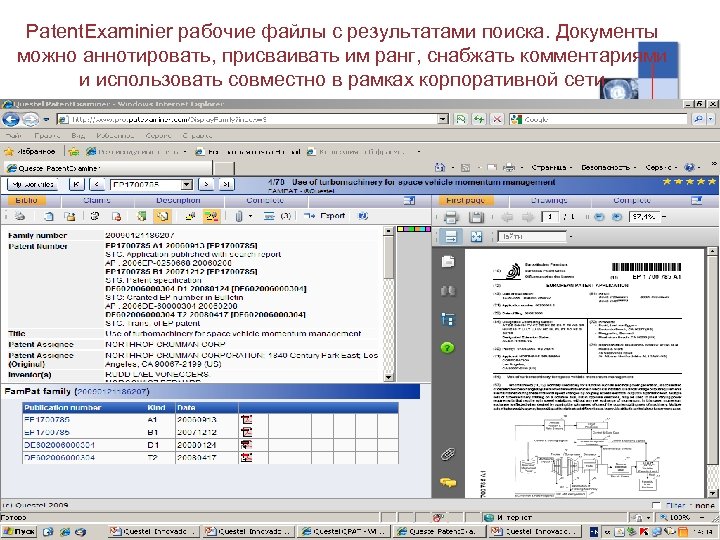This screenshot has height=540, width=720.
Task: Click the green question mark help icon
Action: click(x=448, y=348)
